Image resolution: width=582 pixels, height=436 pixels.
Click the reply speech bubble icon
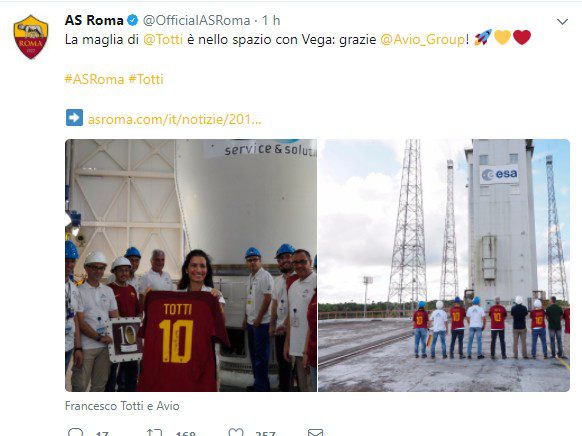click(76, 432)
